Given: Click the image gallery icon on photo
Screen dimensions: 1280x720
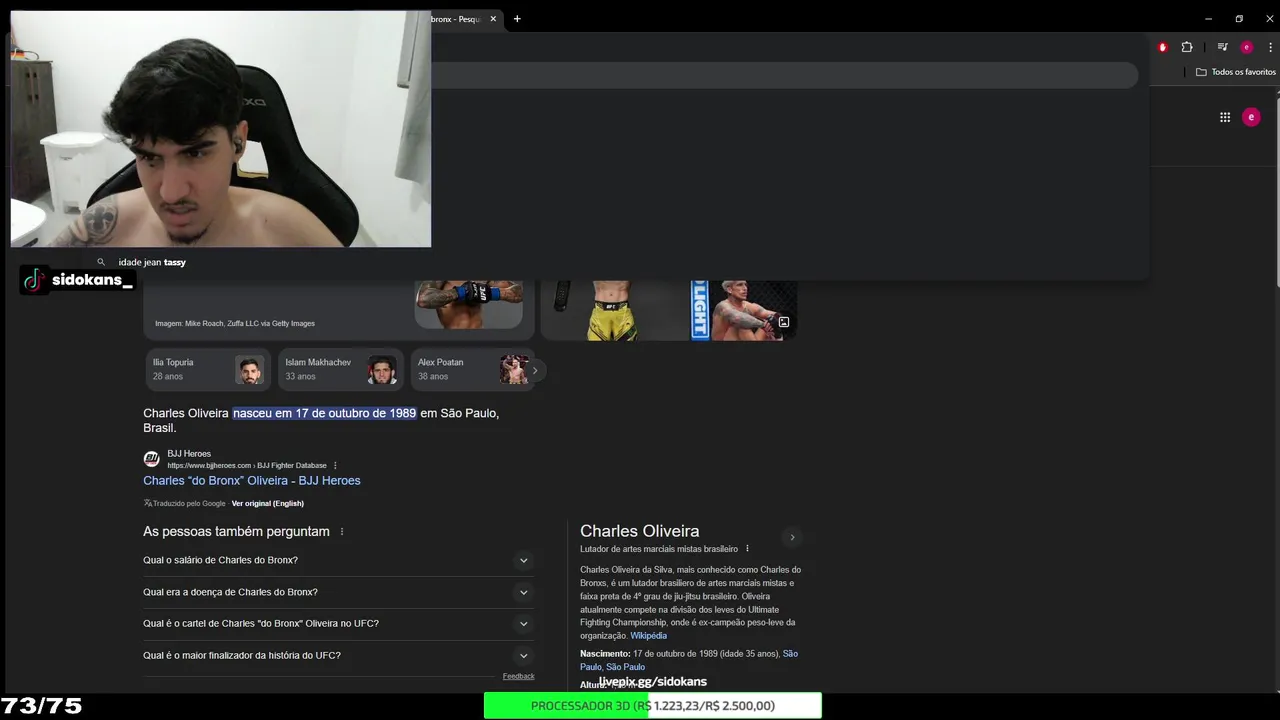Looking at the screenshot, I should (784, 322).
